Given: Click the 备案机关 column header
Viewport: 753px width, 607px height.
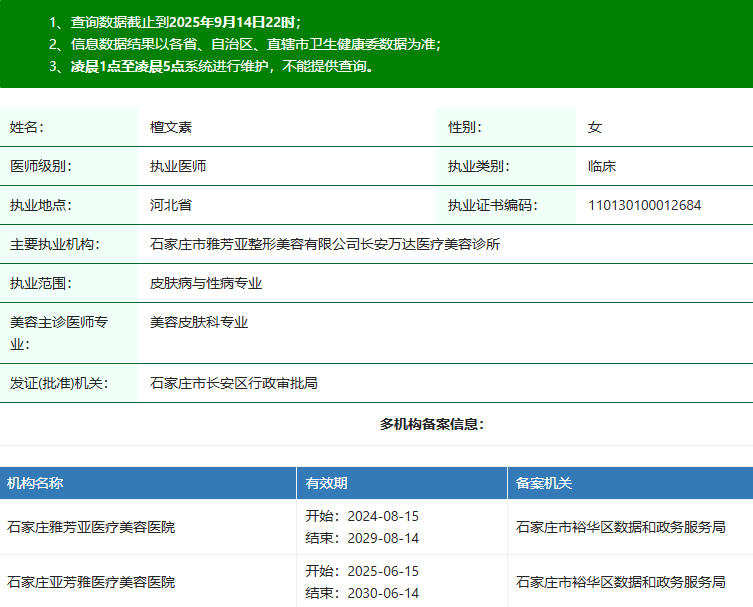Looking at the screenshot, I should tap(544, 483).
